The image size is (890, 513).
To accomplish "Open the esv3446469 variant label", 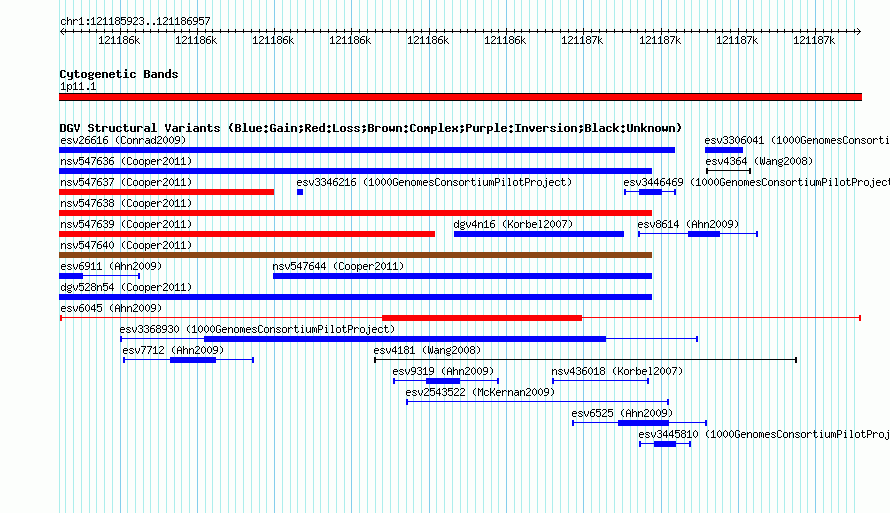I will pyautogui.click(x=757, y=182).
